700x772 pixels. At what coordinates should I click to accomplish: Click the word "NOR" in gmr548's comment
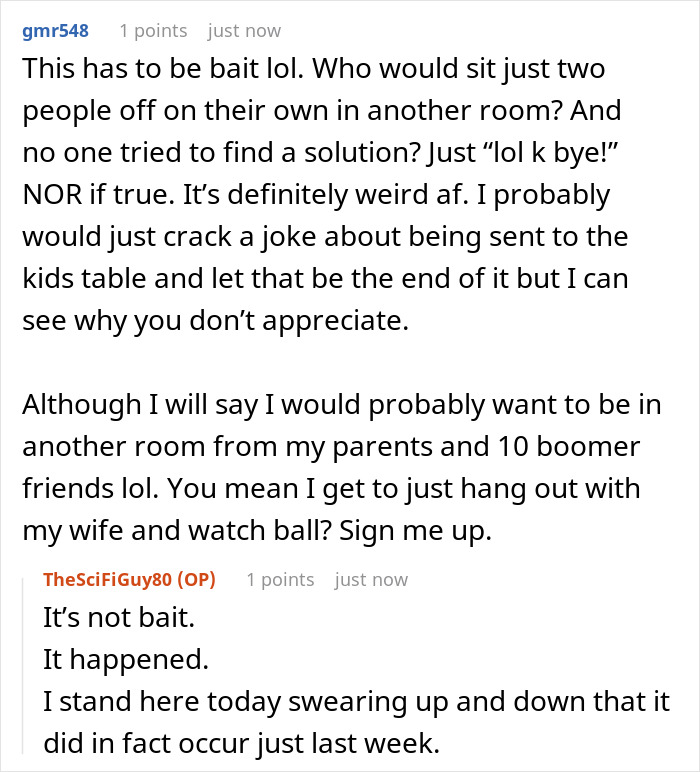50,195
